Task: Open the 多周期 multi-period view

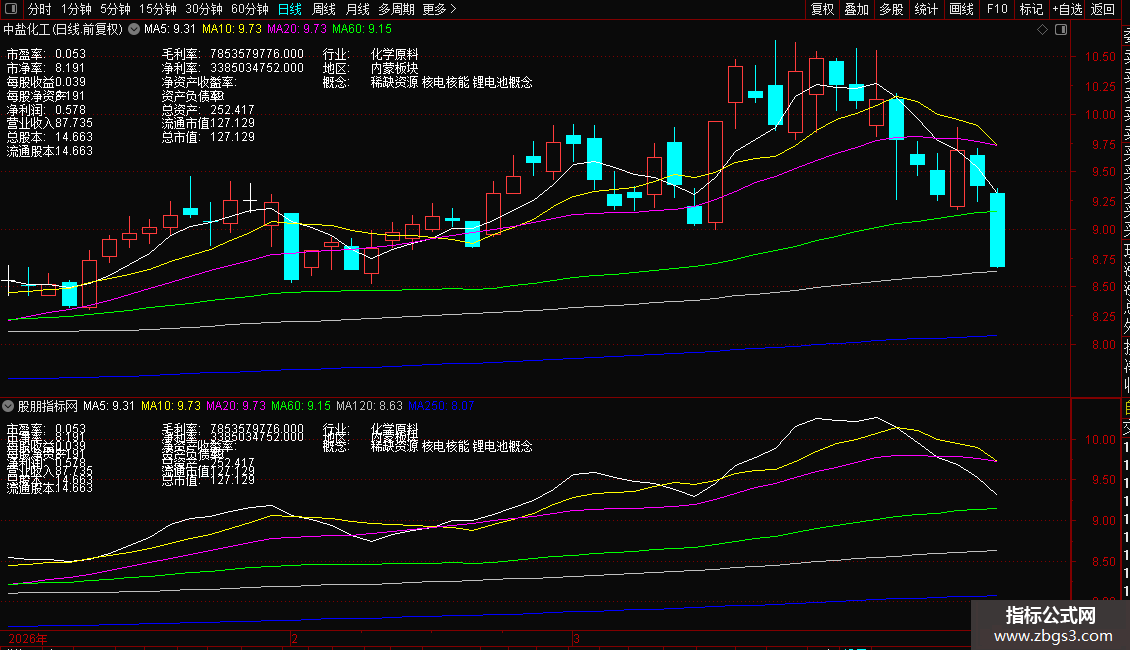Action: 396,9
